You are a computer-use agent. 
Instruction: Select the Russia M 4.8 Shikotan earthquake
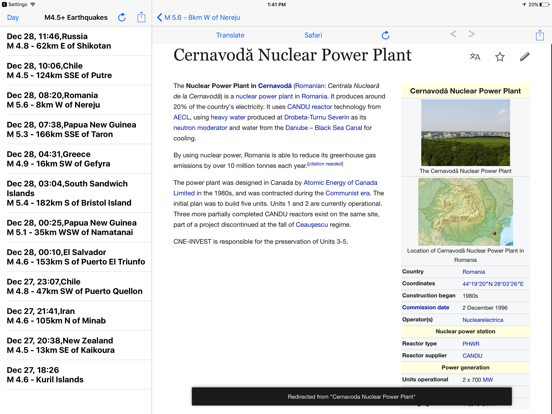click(x=76, y=41)
